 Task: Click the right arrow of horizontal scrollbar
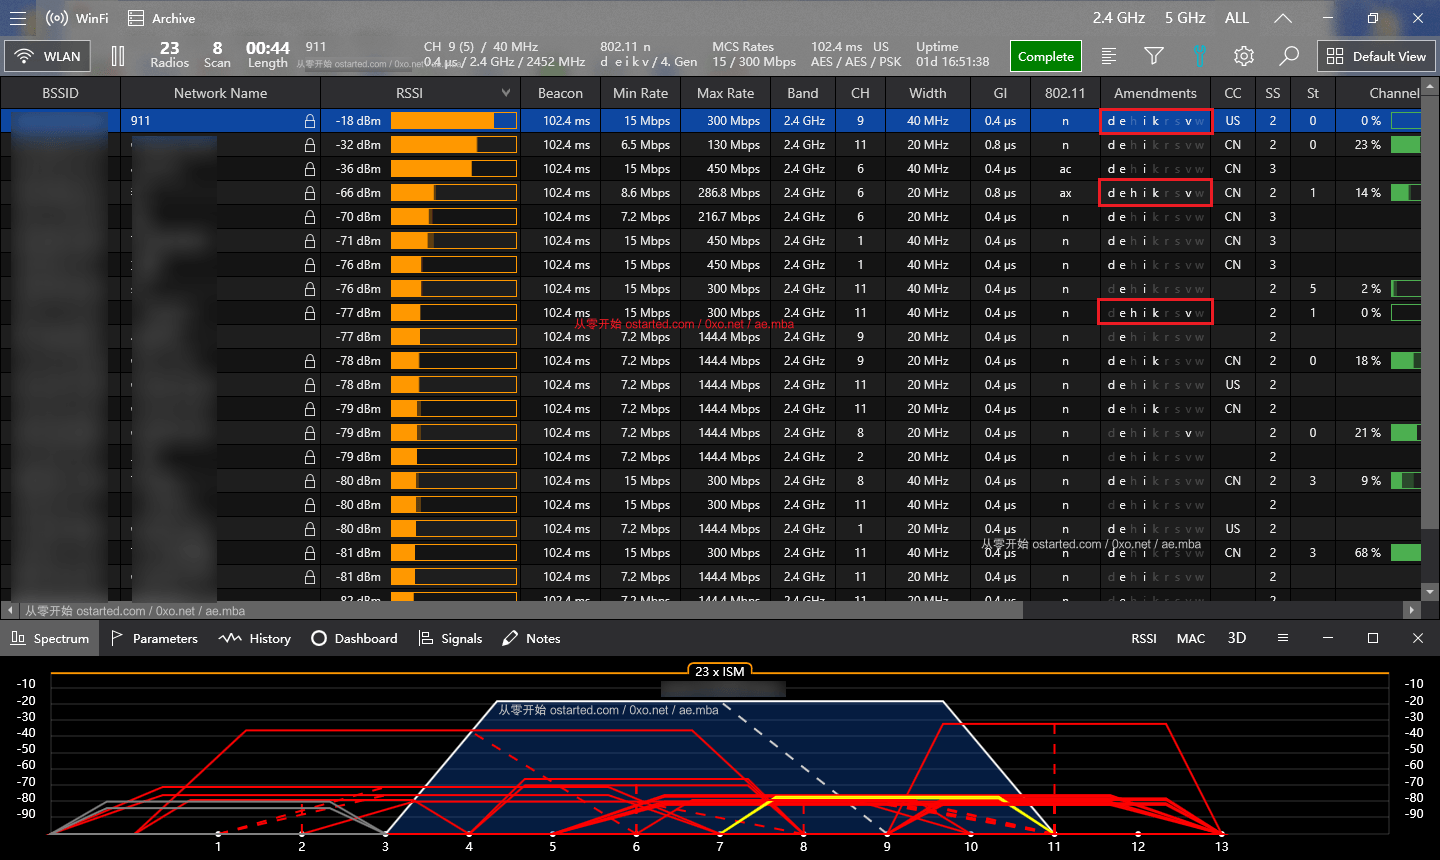[1411, 610]
